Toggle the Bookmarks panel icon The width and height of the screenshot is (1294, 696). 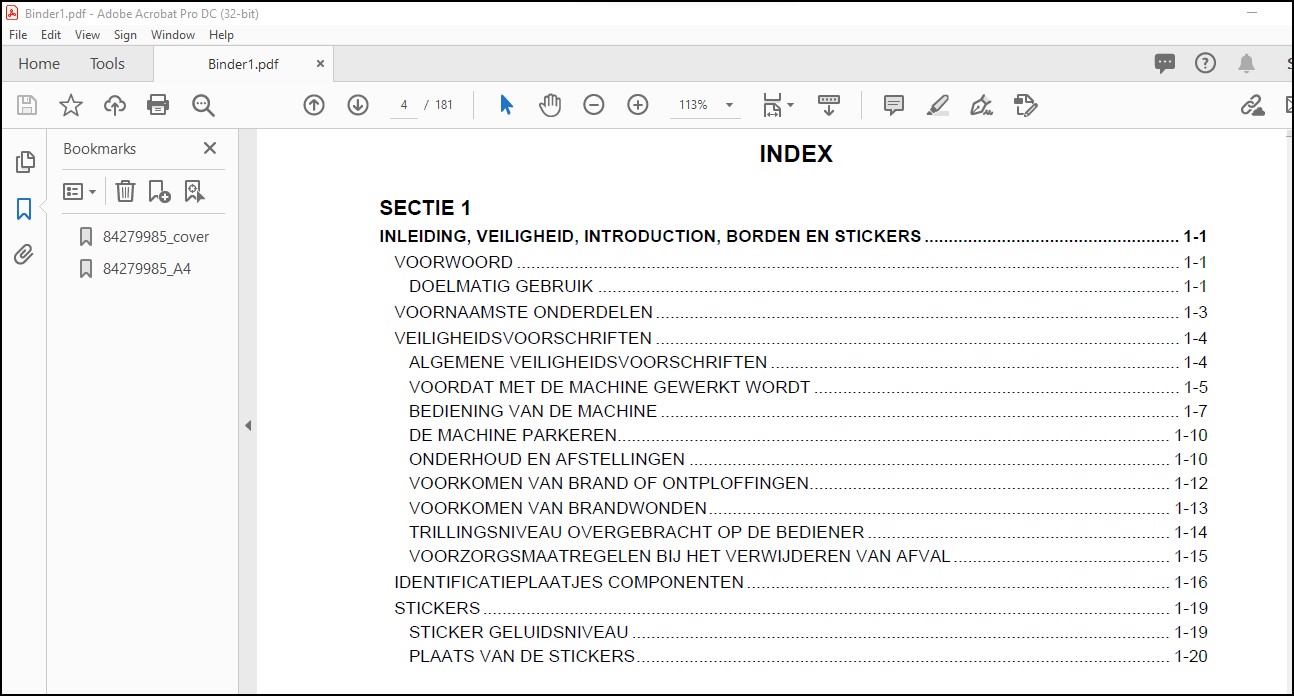(x=24, y=209)
